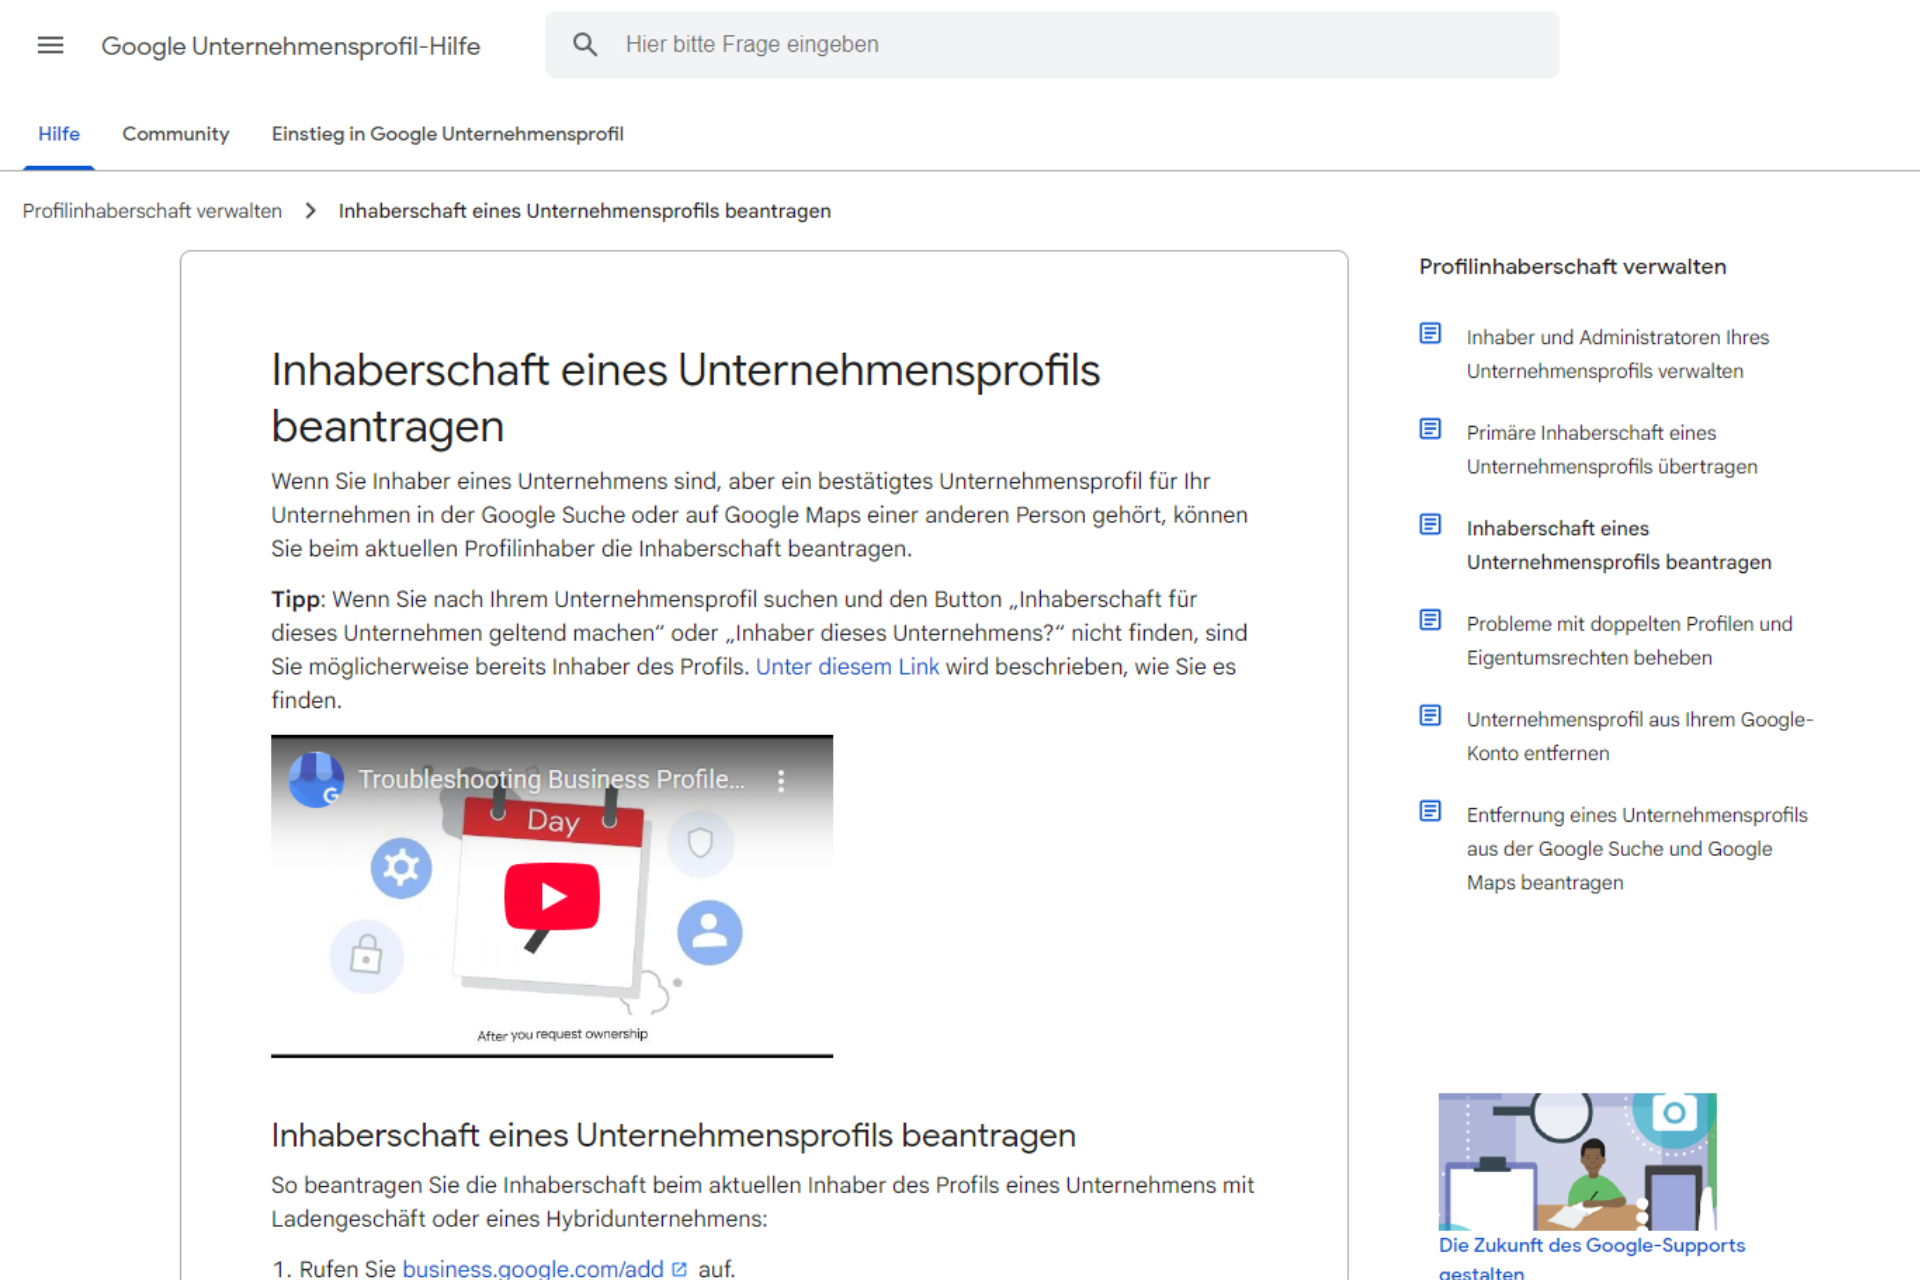This screenshot has width=1920, height=1280.
Task: Click the article icon beside 'Unternehmensprofil aus Ihrem Google-Konto entfernen'
Action: point(1430,715)
